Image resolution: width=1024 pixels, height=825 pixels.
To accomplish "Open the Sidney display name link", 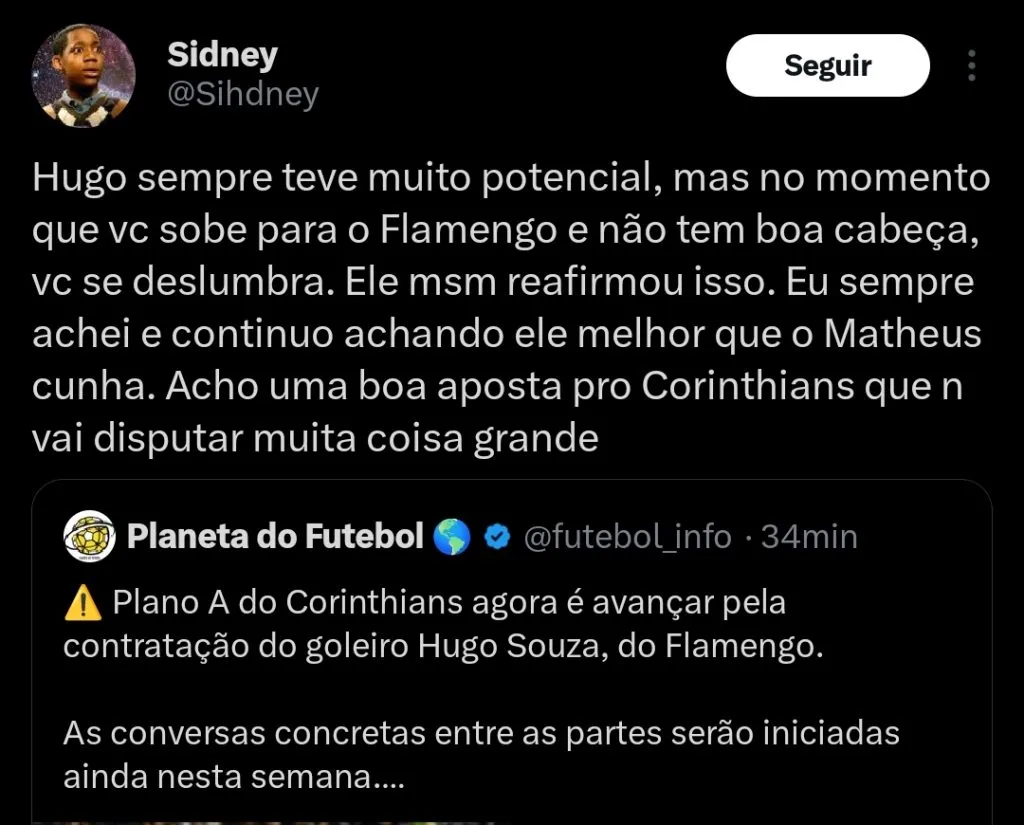I will (222, 56).
